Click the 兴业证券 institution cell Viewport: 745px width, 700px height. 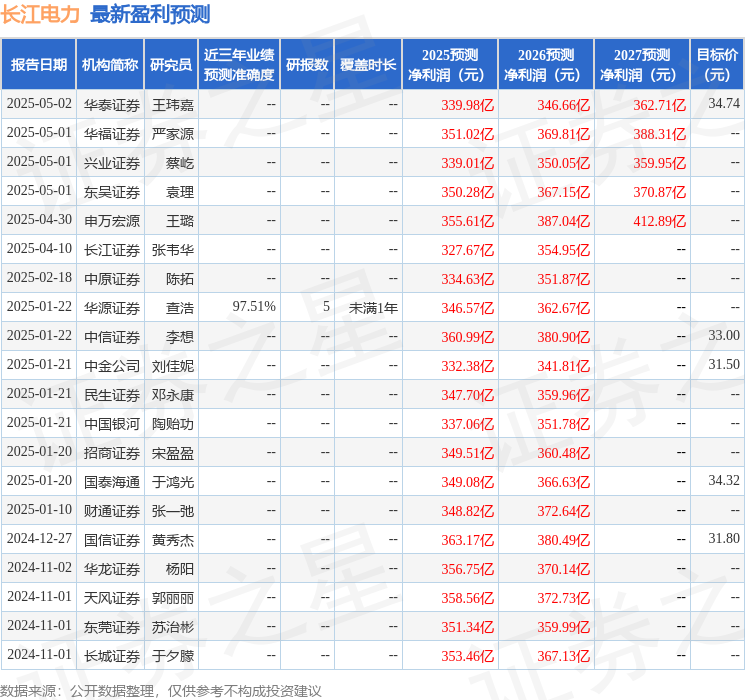[x=112, y=163]
